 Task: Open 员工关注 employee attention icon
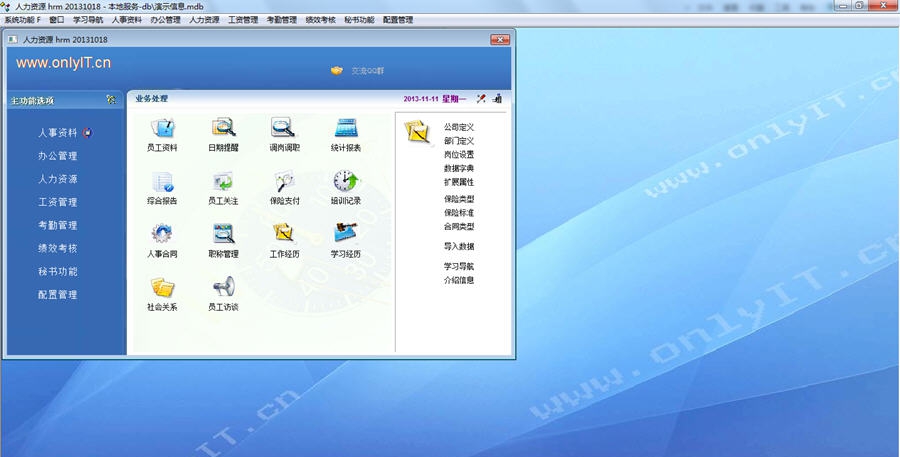pos(223,181)
